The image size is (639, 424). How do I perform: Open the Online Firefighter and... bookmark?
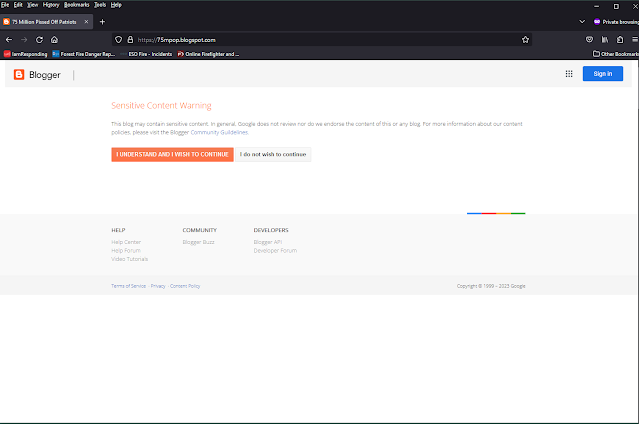(x=208, y=54)
